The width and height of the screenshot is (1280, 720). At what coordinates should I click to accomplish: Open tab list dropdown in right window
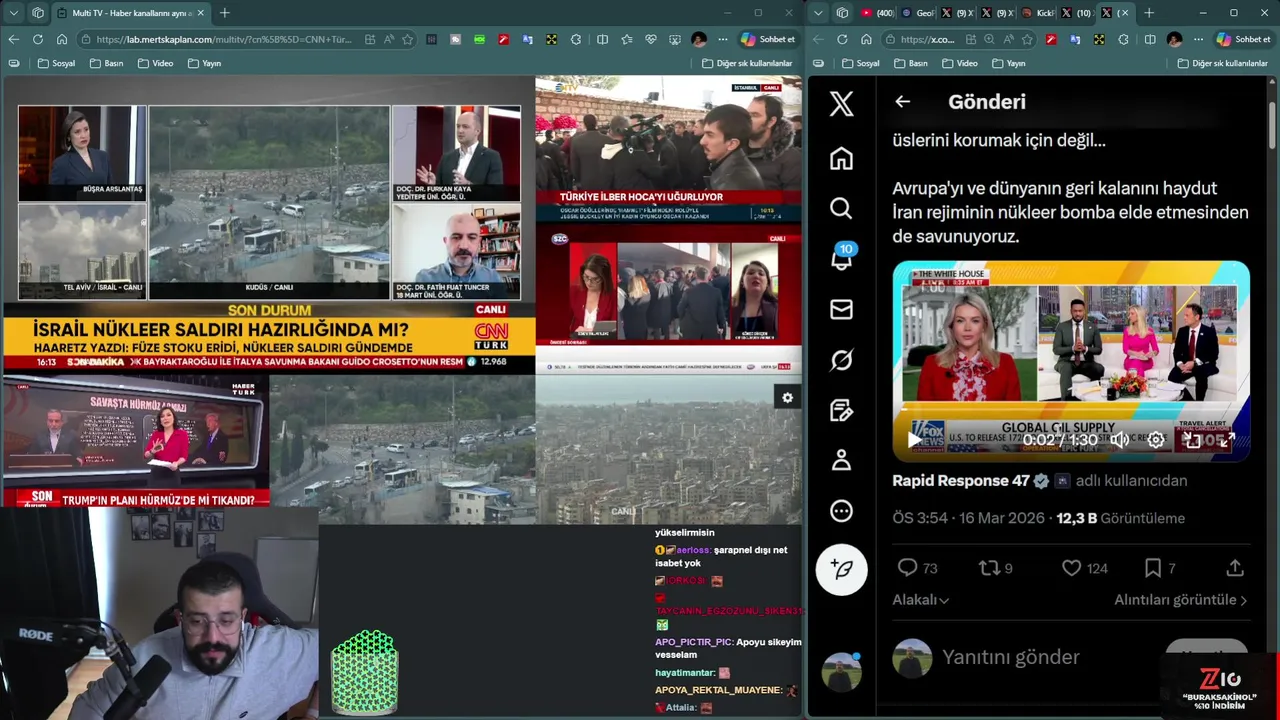coord(818,13)
